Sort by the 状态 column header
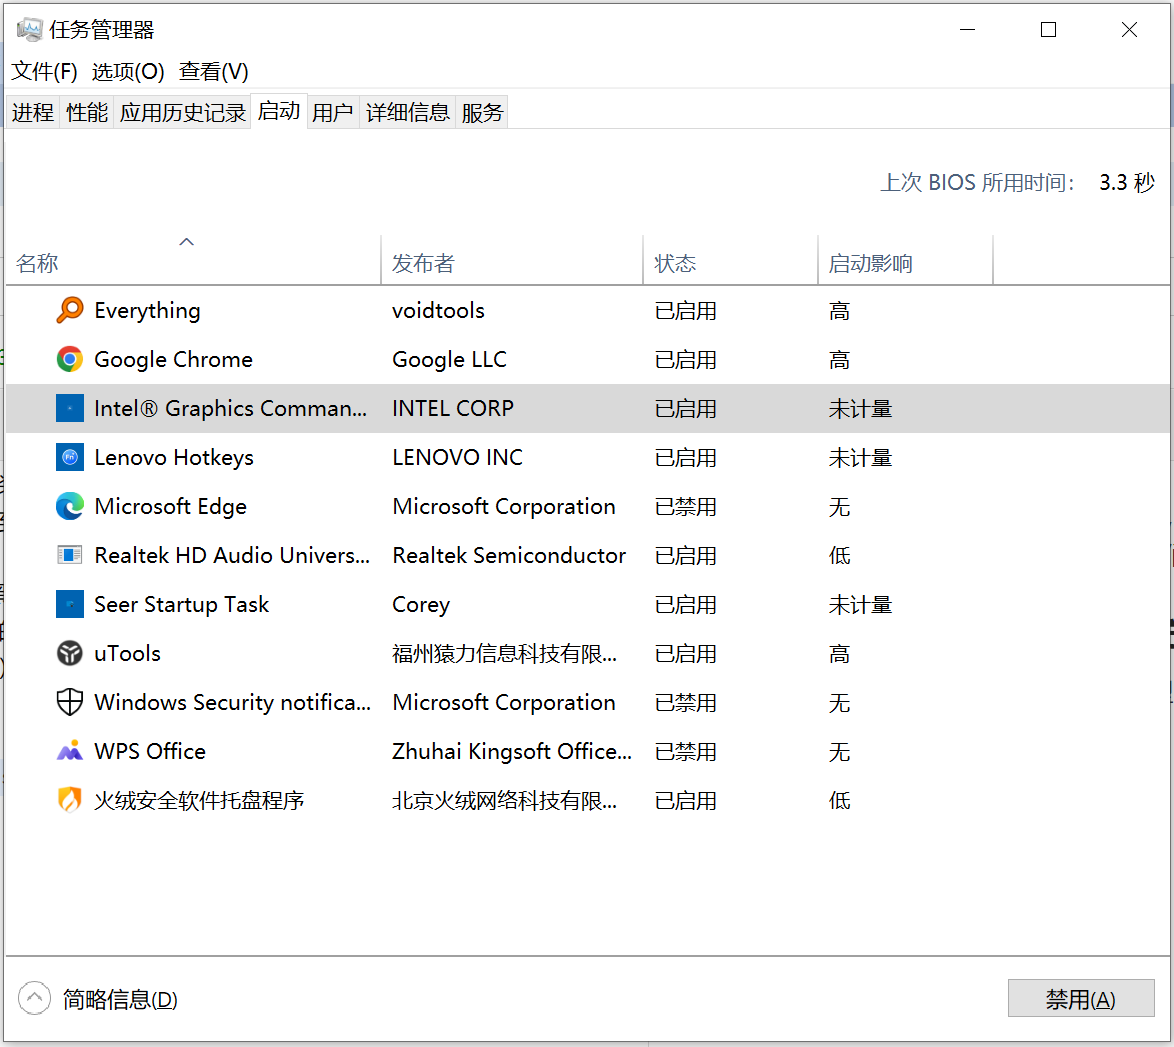The image size is (1174, 1047). [731, 260]
